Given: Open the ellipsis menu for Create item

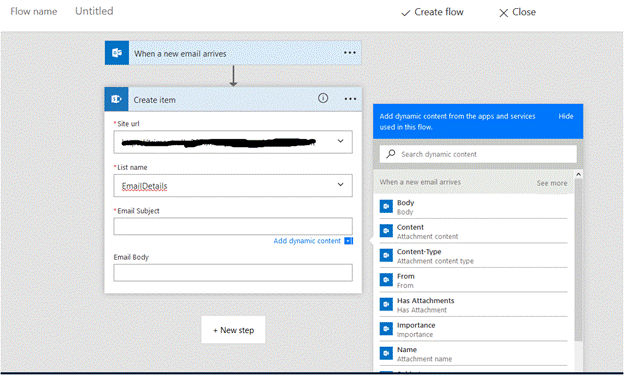Looking at the screenshot, I should point(350,99).
